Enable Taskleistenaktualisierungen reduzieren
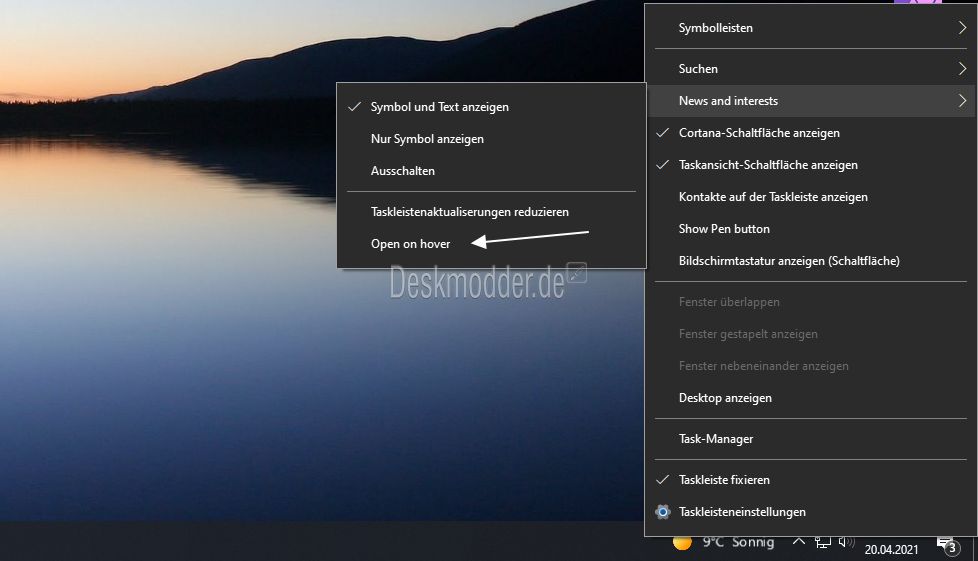The width and height of the screenshot is (978, 561). 491,212
